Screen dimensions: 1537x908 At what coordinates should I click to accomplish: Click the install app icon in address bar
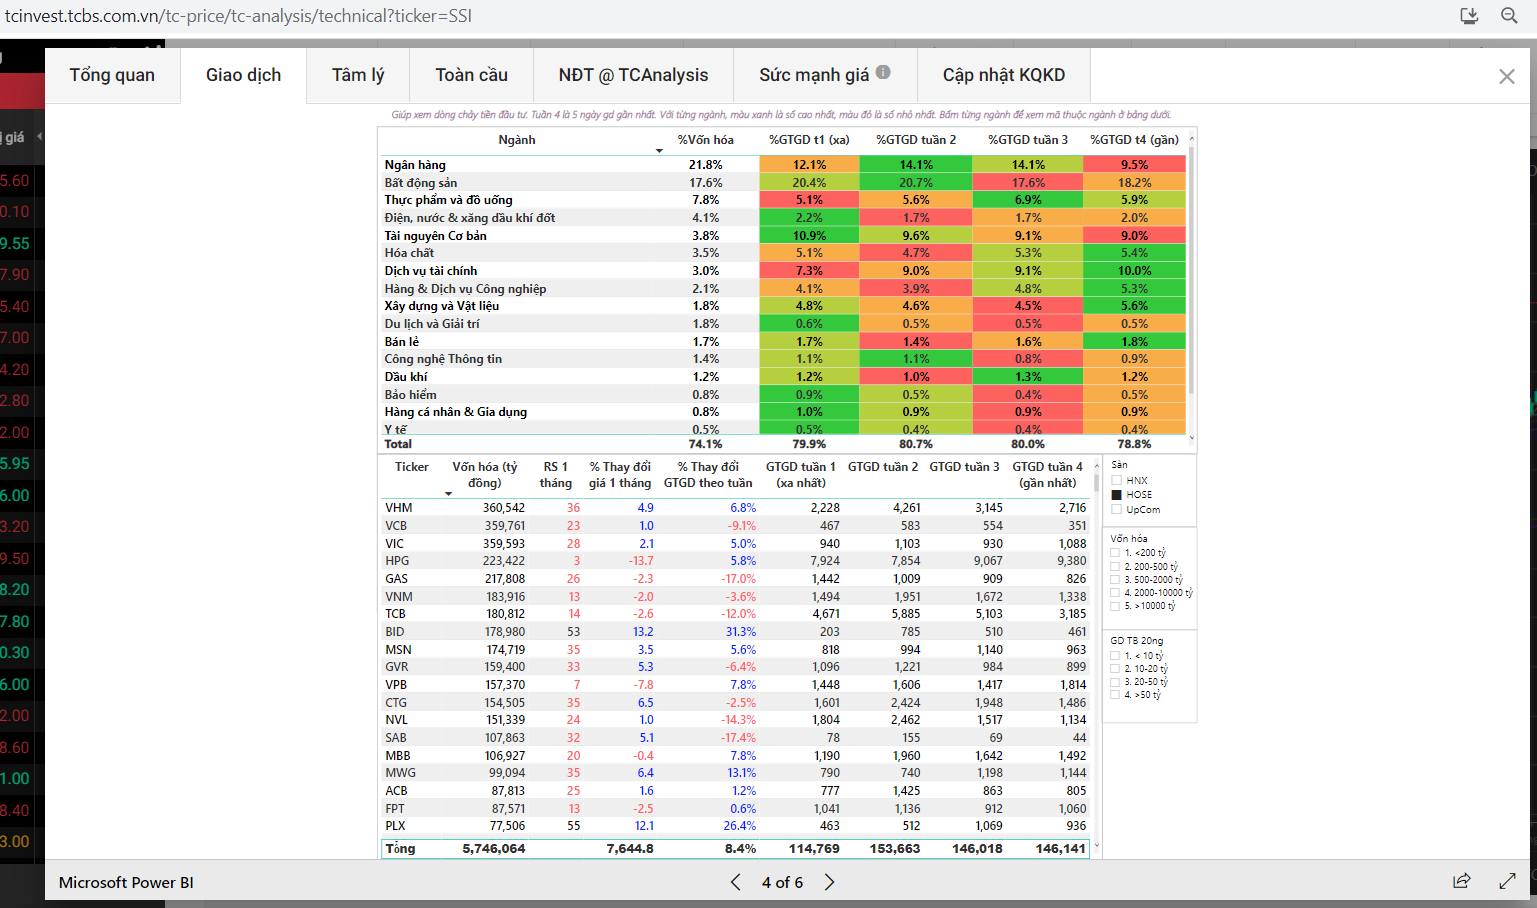(x=1469, y=15)
